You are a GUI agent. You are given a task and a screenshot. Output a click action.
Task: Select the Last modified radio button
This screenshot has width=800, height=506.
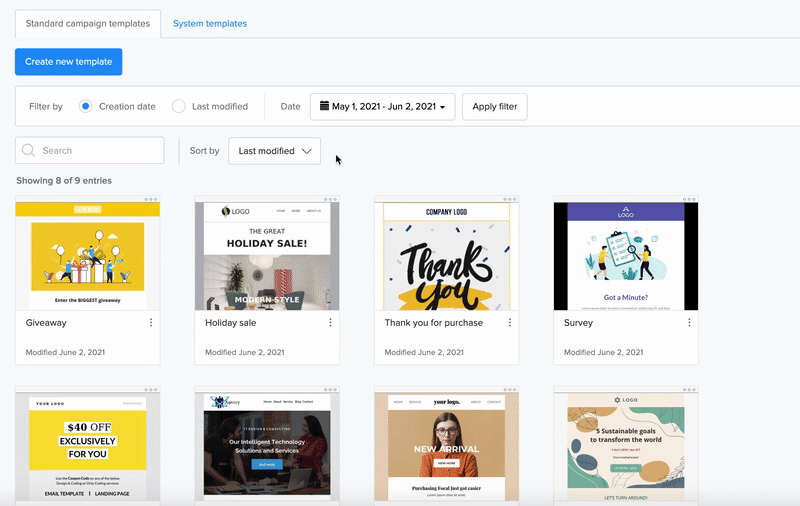point(179,107)
